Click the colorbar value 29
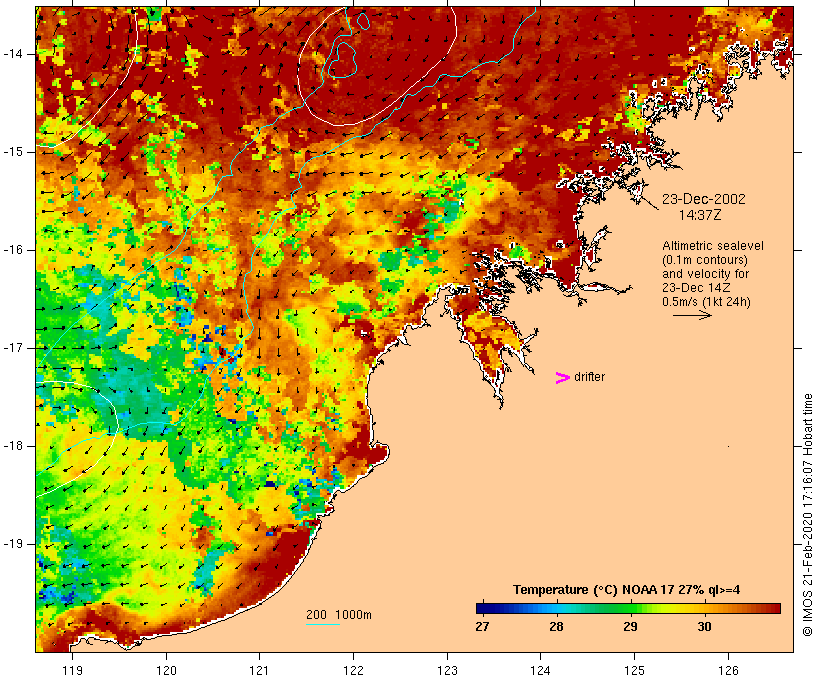820x680 pixels. tap(630, 626)
